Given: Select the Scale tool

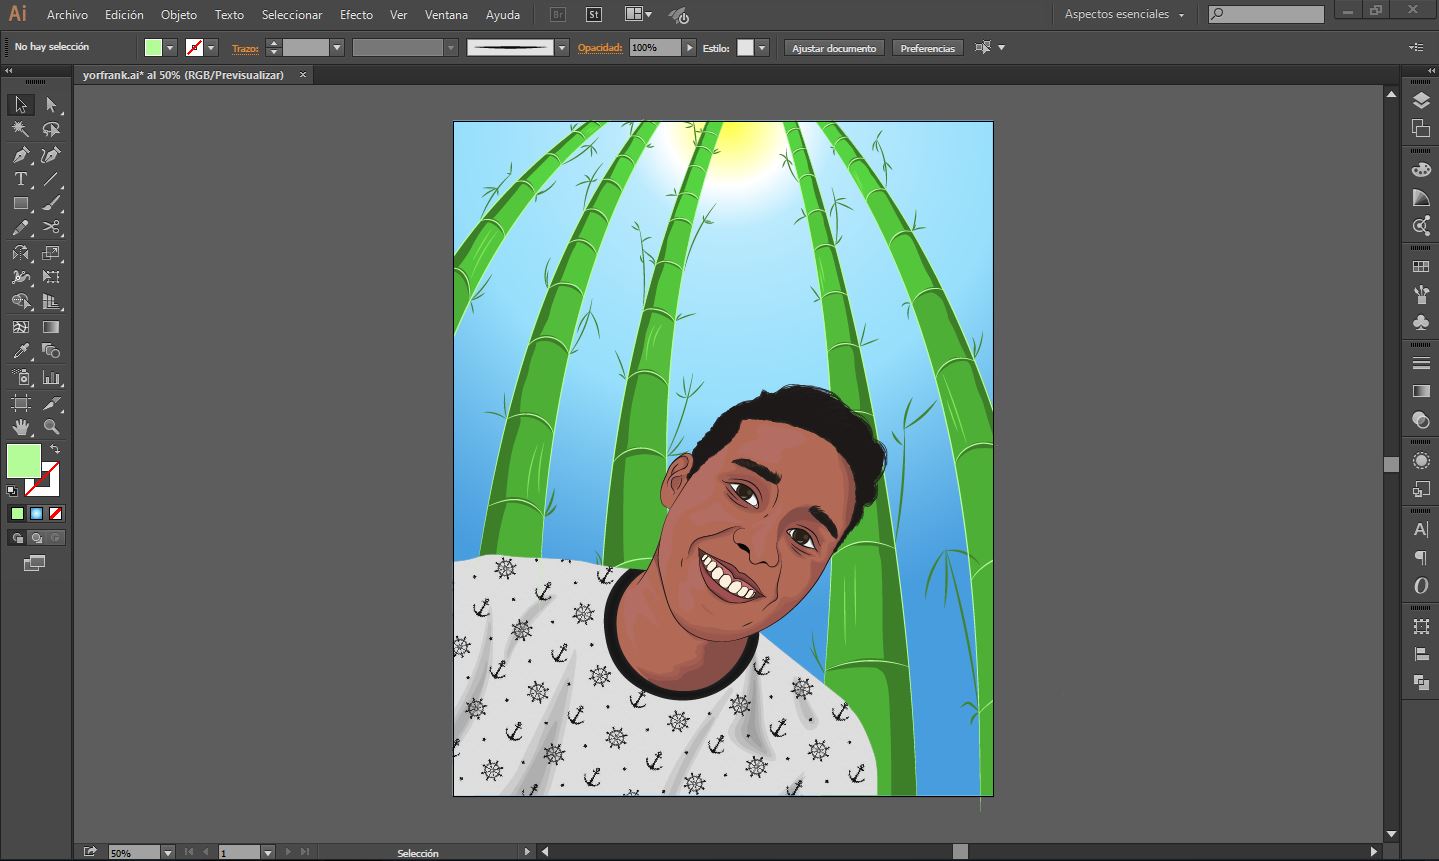Looking at the screenshot, I should 51,253.
